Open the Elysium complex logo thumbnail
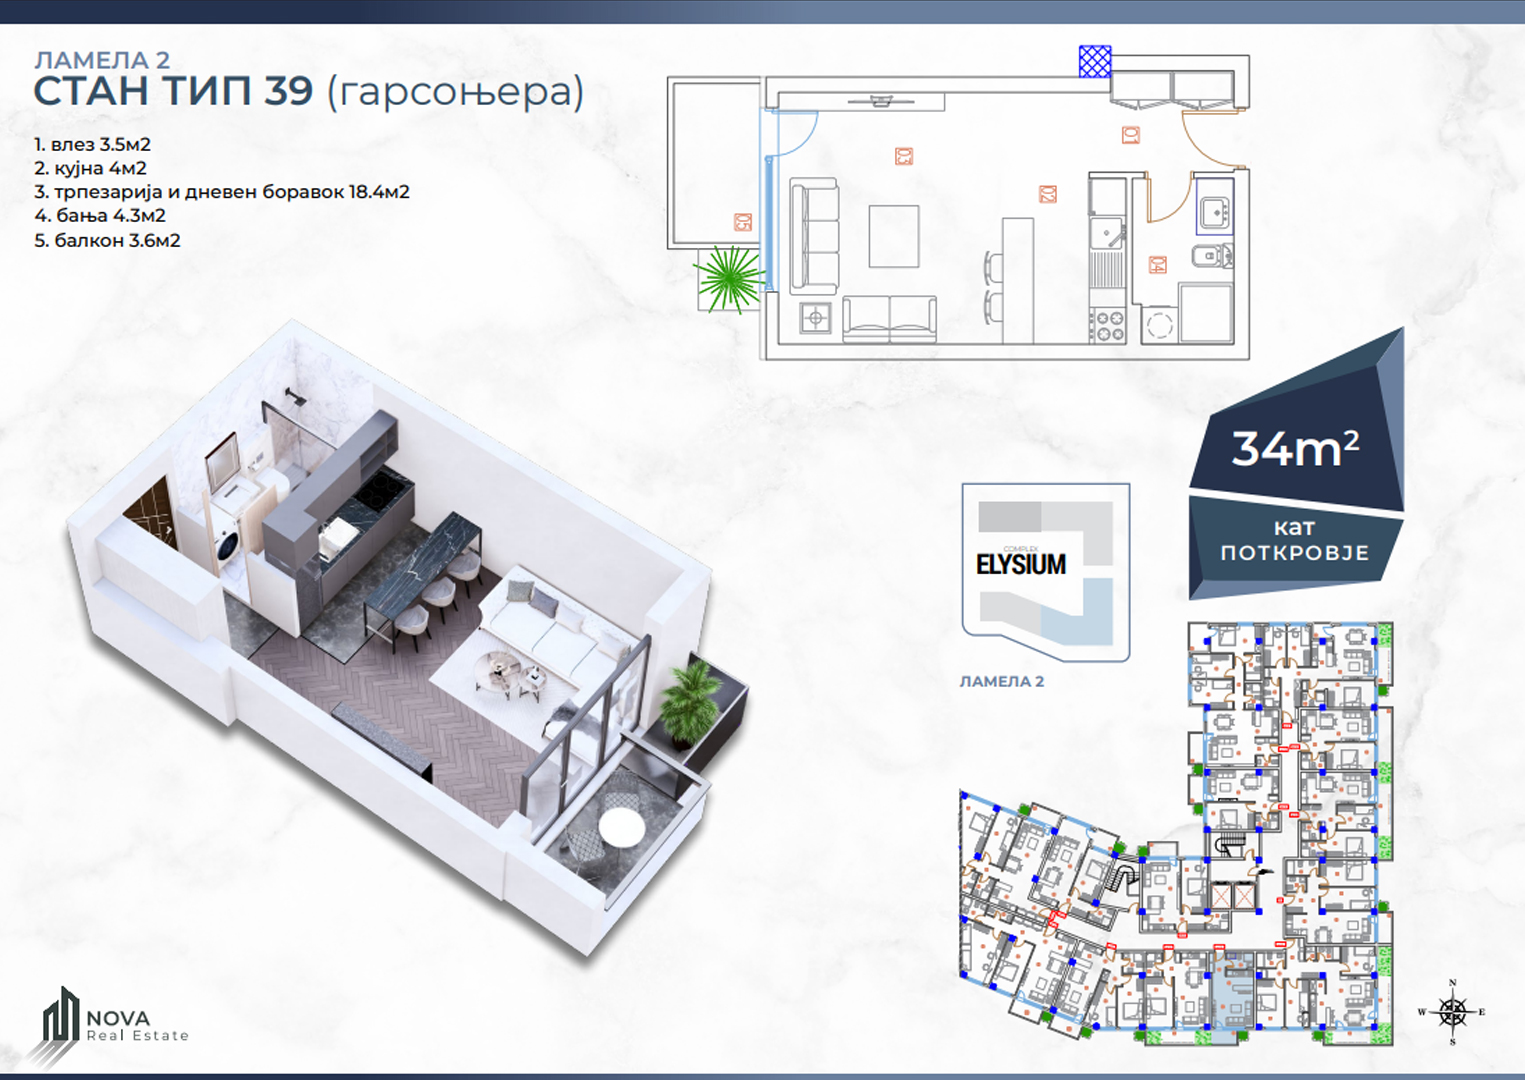1525x1080 pixels. (x=1045, y=572)
